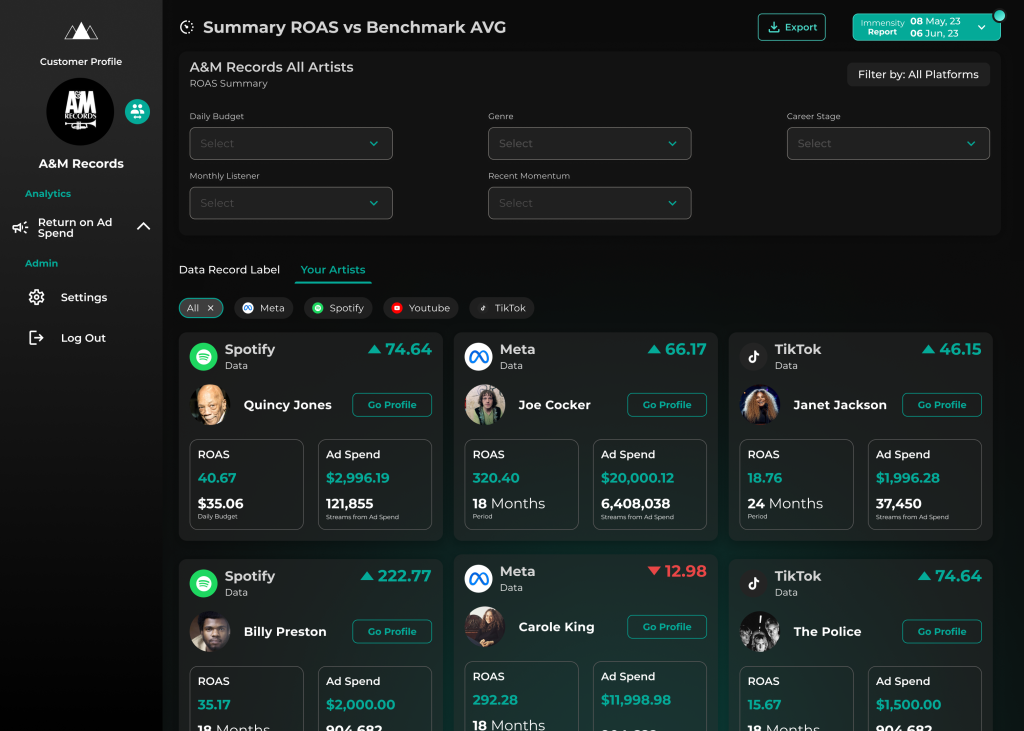Click TikTok logo on Janet Jackson card

click(x=754, y=357)
